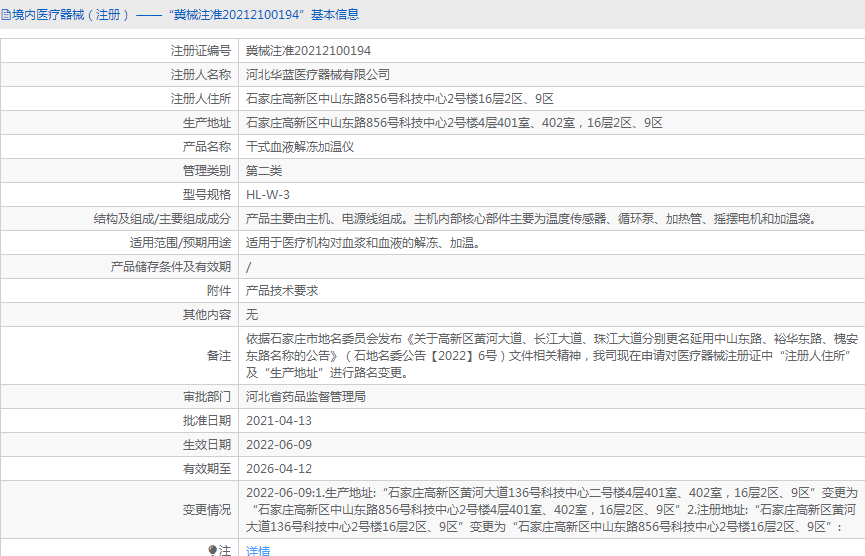Click attachment value 产品技术要求
The image size is (865, 556).
click(x=282, y=291)
